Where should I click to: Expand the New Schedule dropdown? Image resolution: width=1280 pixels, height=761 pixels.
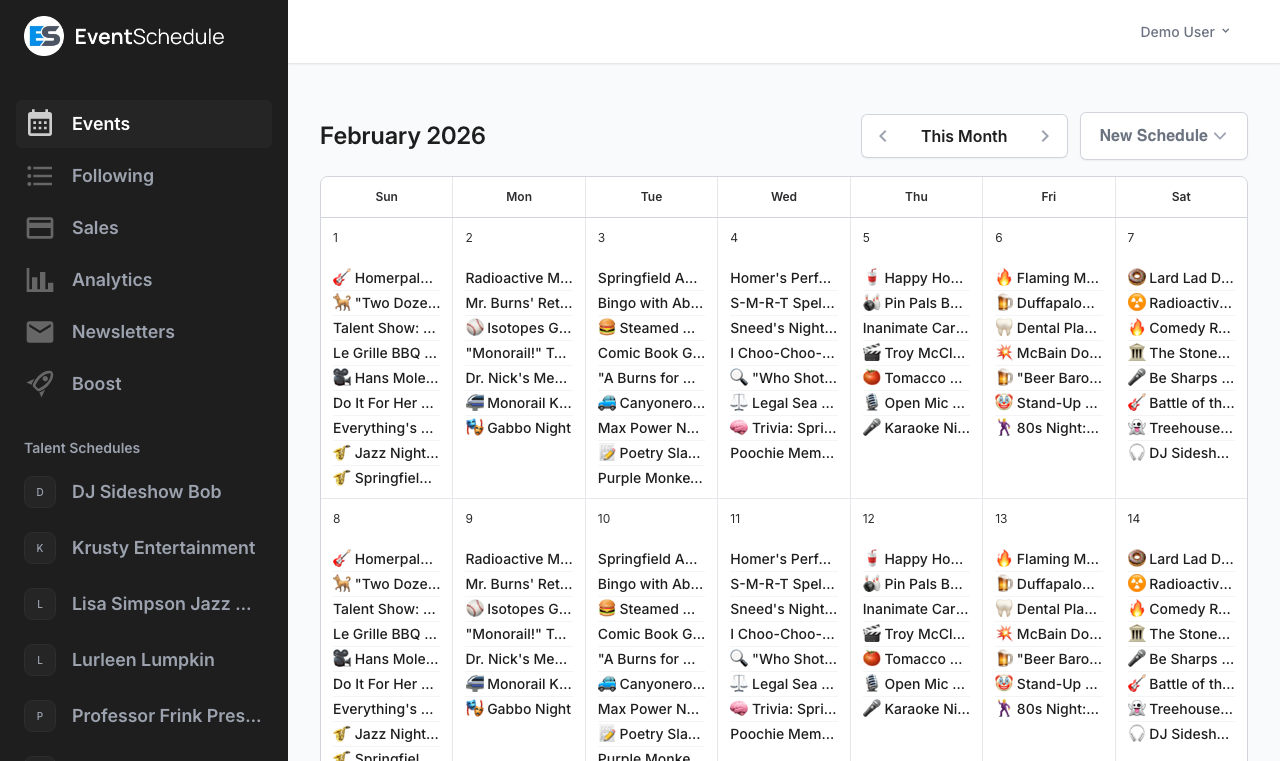point(1163,135)
